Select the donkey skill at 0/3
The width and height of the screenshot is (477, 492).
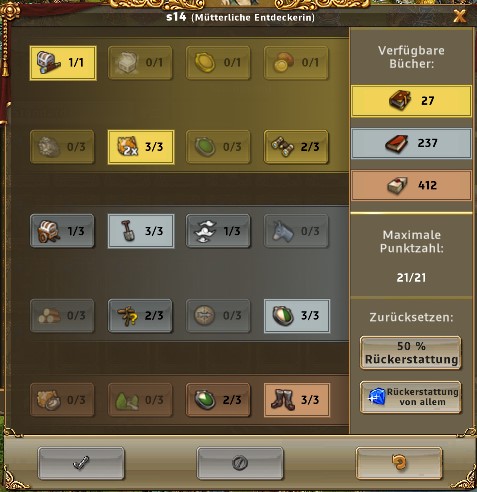tap(296, 231)
